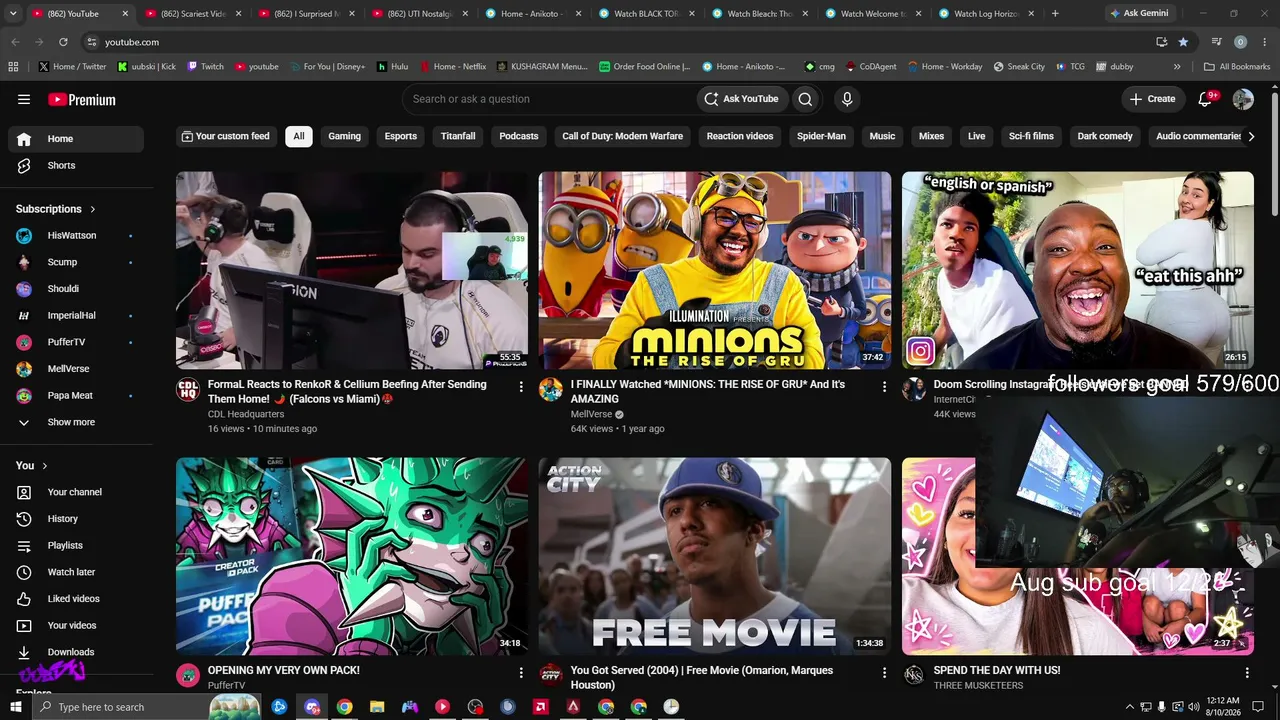Open the FREE MOVIE video thumbnail

[715, 557]
